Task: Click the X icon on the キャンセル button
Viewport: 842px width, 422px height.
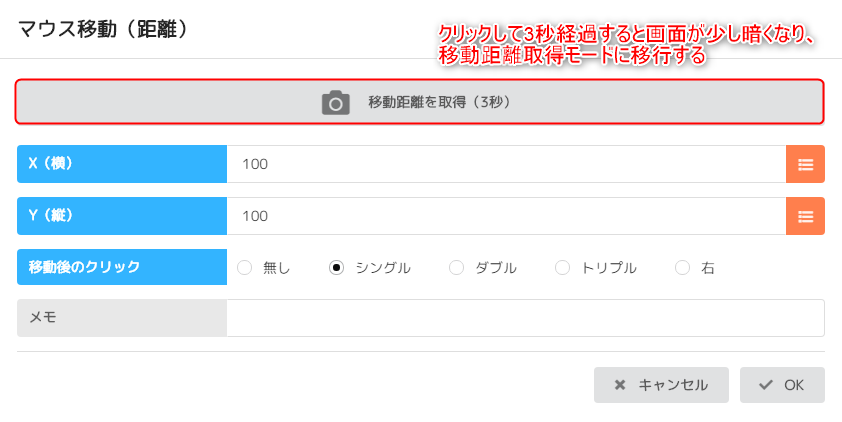Action: point(620,385)
